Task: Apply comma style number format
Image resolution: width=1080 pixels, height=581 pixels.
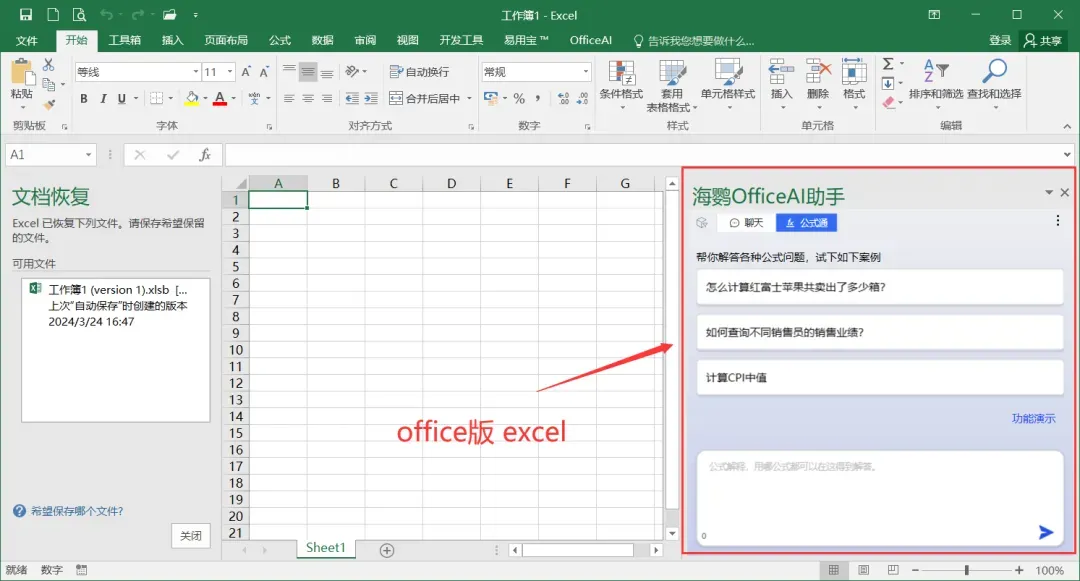Action: tap(537, 98)
